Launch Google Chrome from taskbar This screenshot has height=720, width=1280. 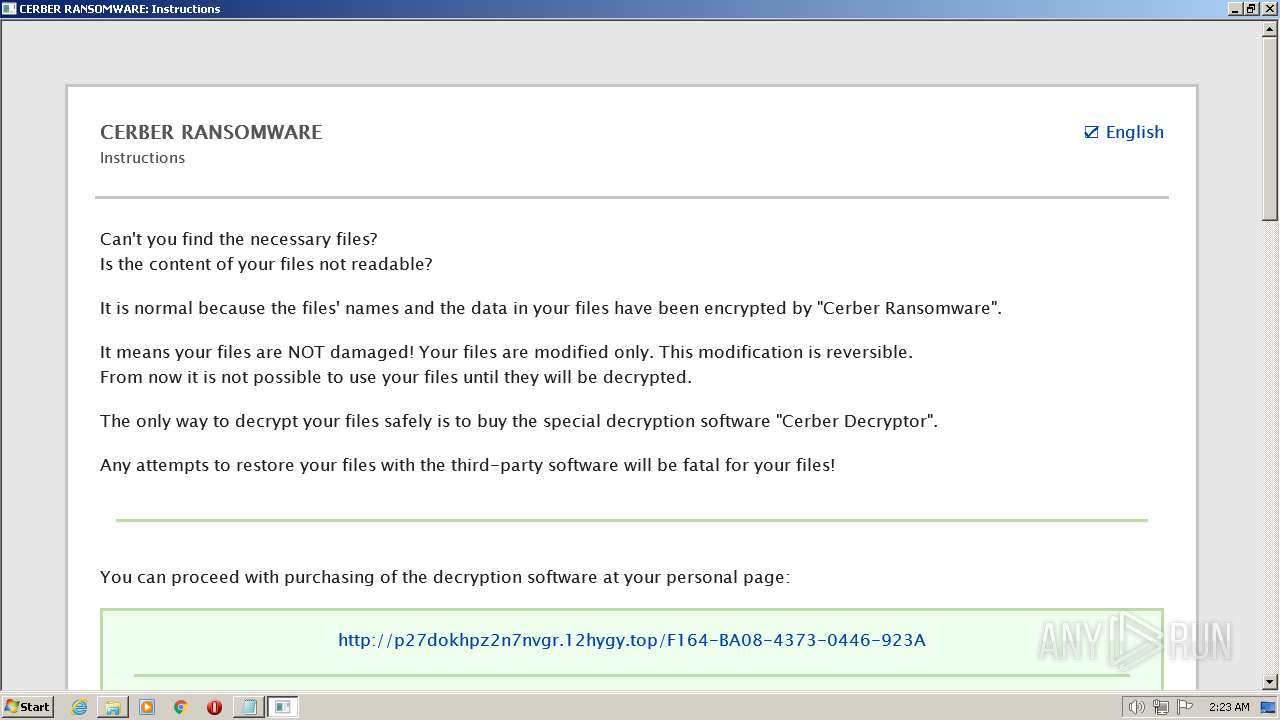tap(180, 707)
